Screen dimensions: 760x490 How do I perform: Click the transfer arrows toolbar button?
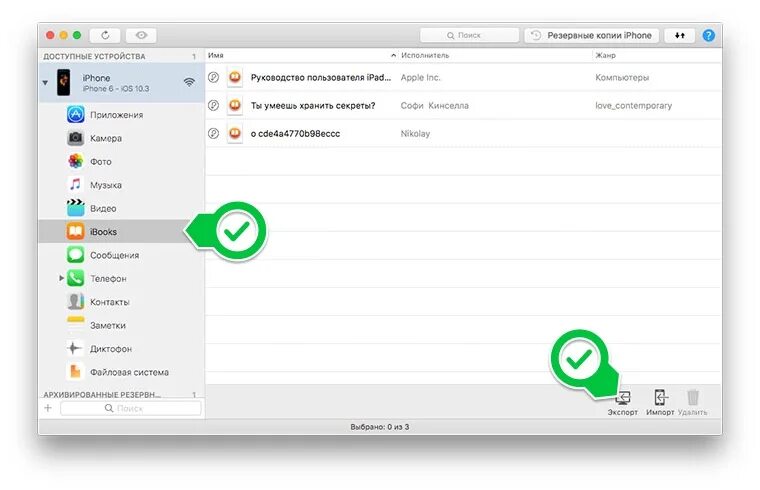(x=680, y=35)
